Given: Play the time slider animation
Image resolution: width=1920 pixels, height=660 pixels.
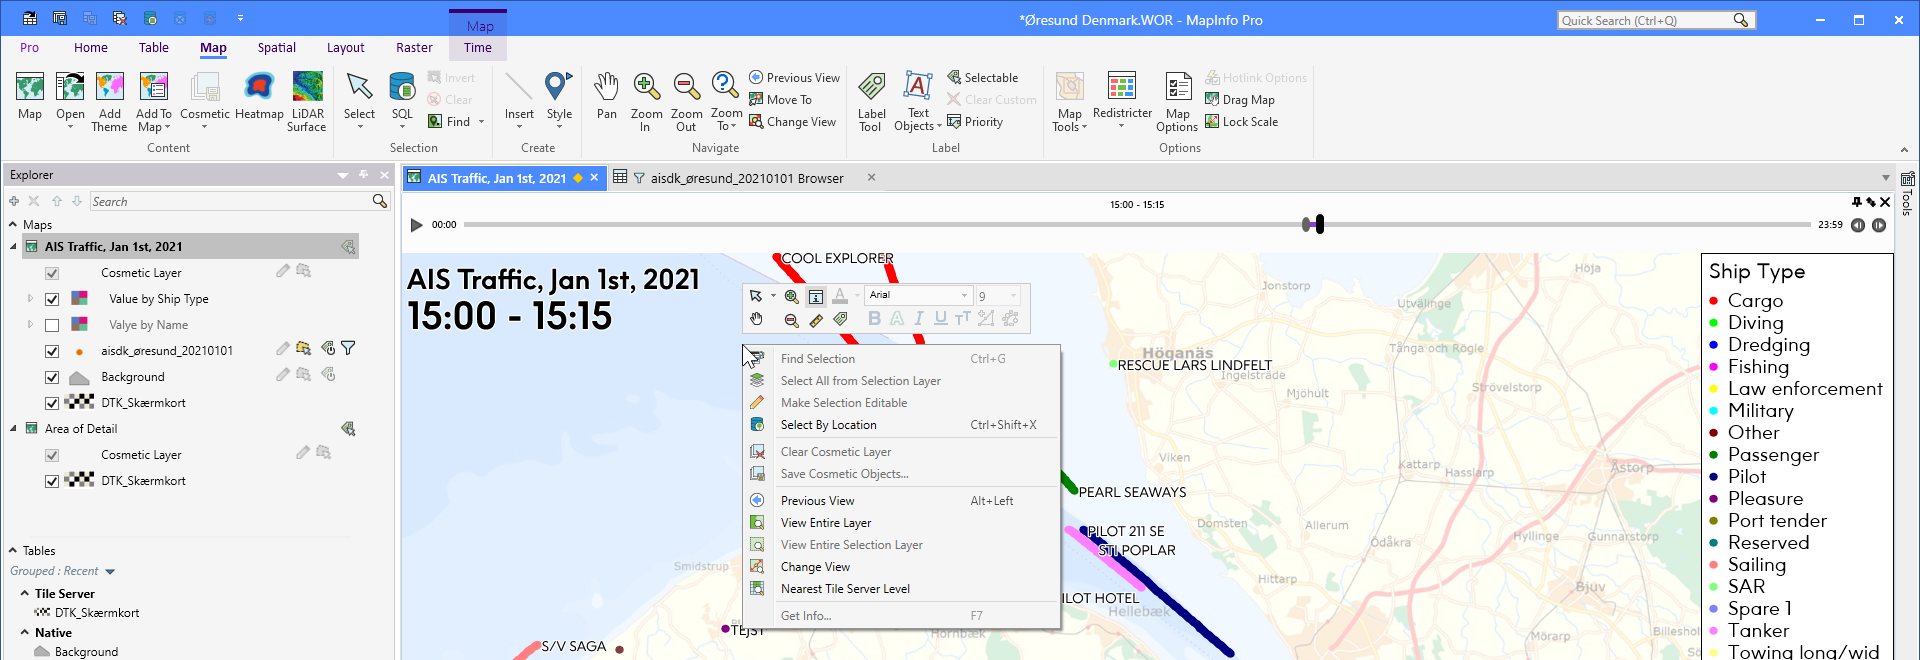Looking at the screenshot, I should (x=416, y=225).
